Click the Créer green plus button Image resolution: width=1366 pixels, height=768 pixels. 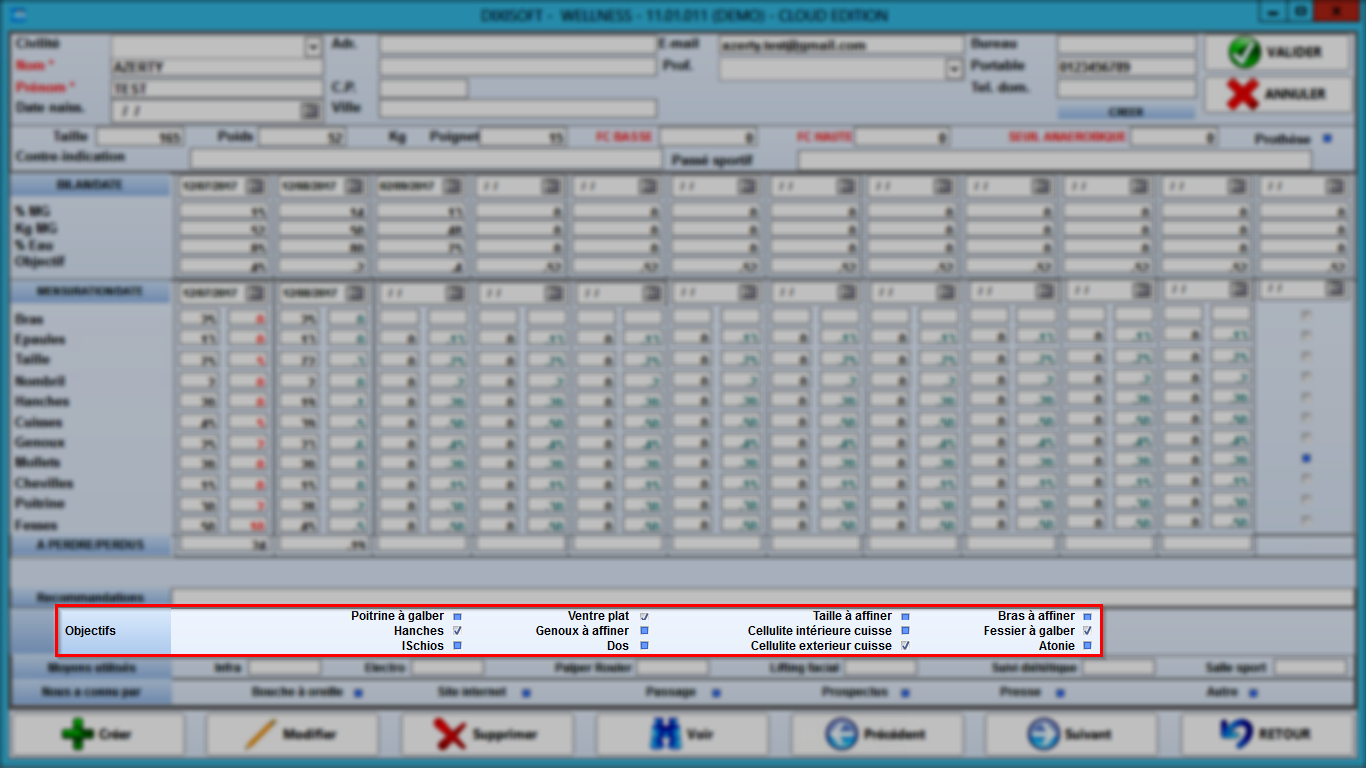coord(97,734)
